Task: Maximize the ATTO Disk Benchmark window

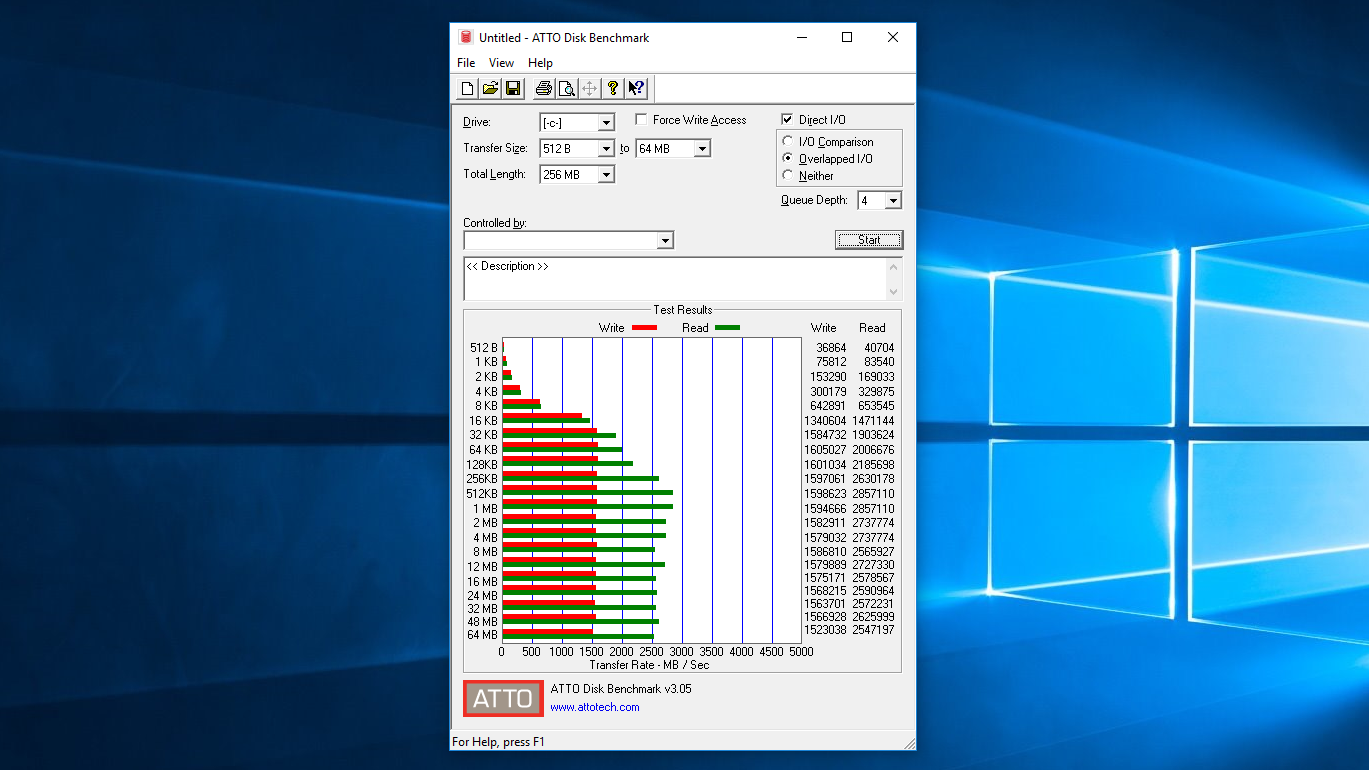Action: pyautogui.click(x=847, y=37)
